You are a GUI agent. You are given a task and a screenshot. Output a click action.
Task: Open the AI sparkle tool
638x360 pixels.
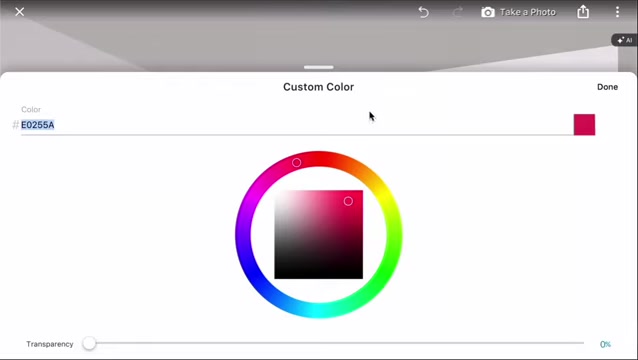coord(625,40)
